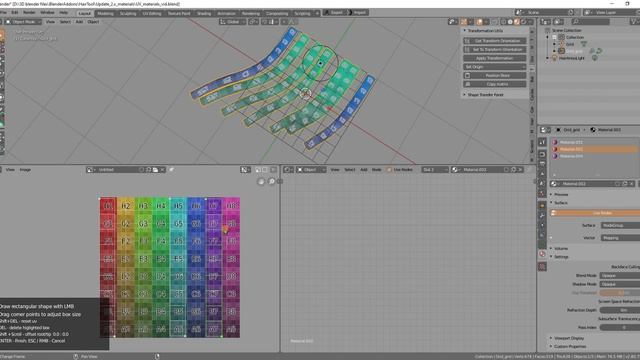Open the Global transform orientation dropdown
The width and height of the screenshot is (640, 360).
[x=232, y=22]
